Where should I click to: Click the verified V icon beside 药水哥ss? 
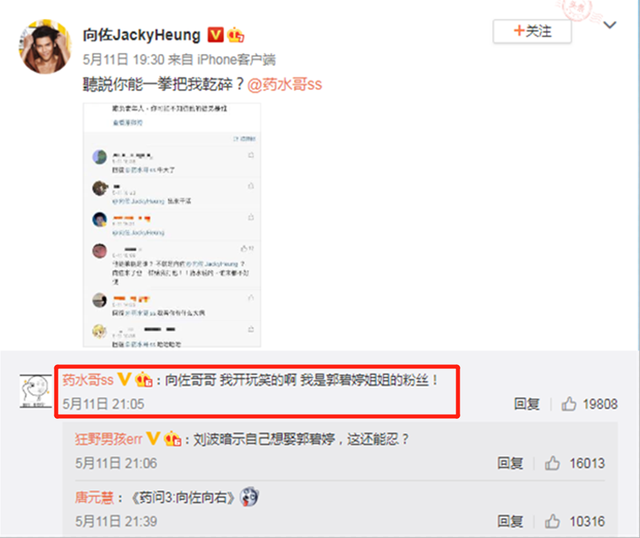124,380
